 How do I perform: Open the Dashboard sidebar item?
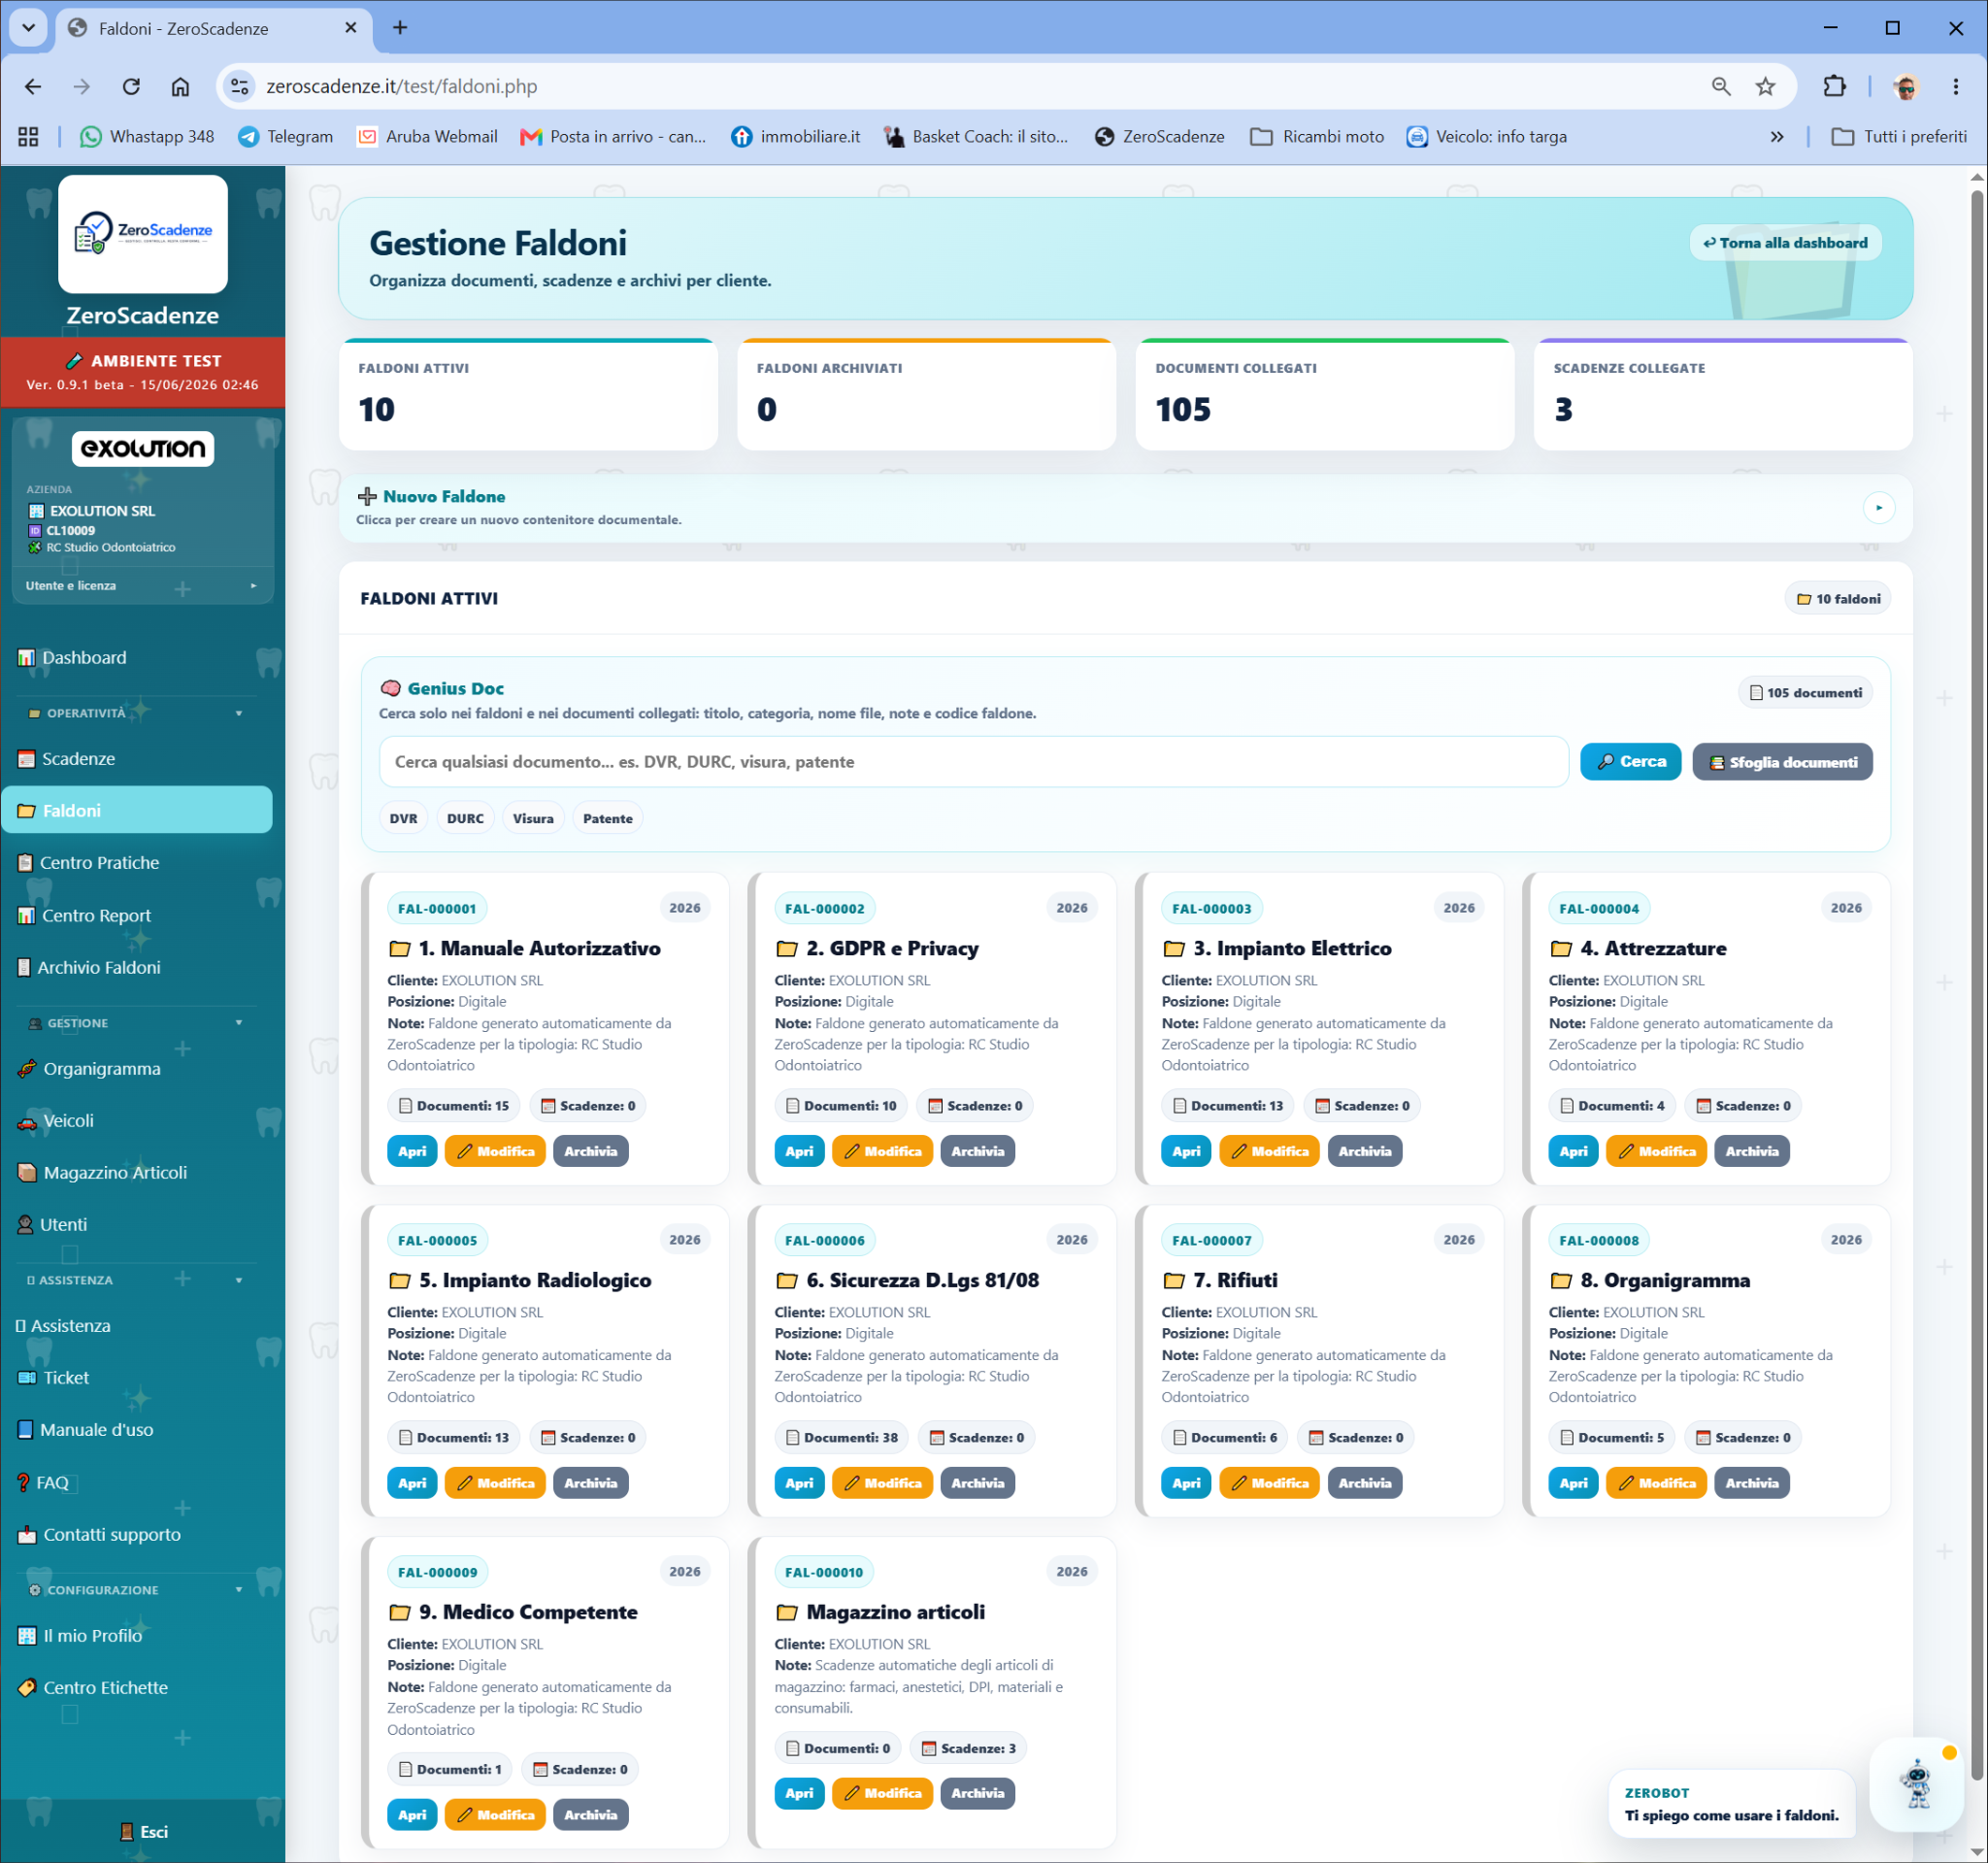pos(72,657)
